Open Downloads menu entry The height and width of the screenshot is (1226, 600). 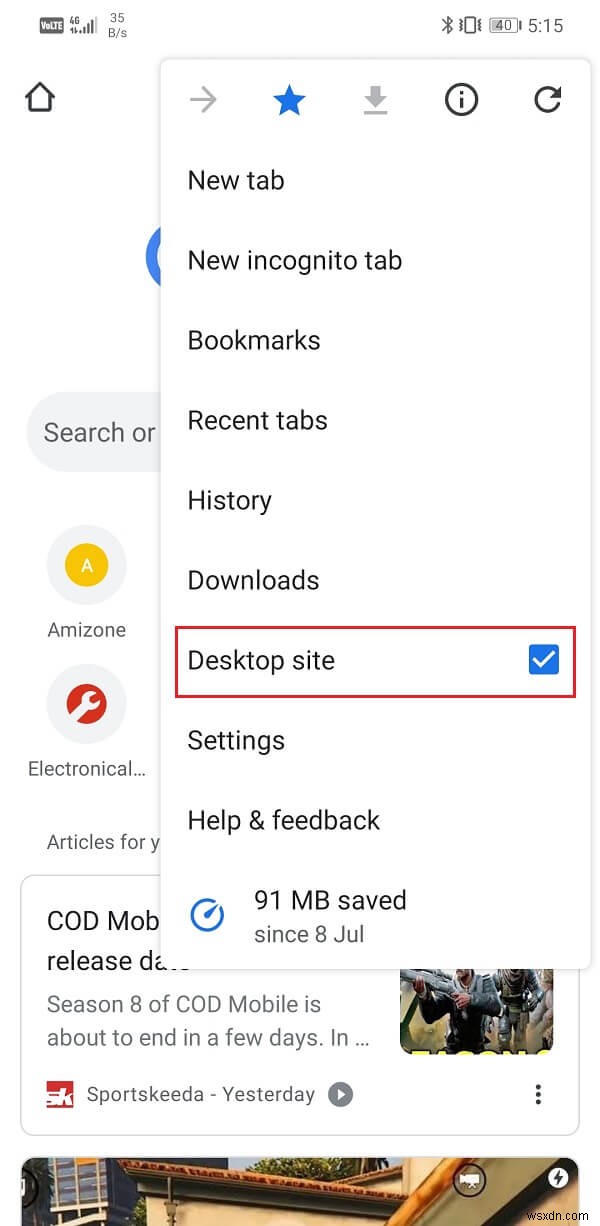click(x=254, y=581)
